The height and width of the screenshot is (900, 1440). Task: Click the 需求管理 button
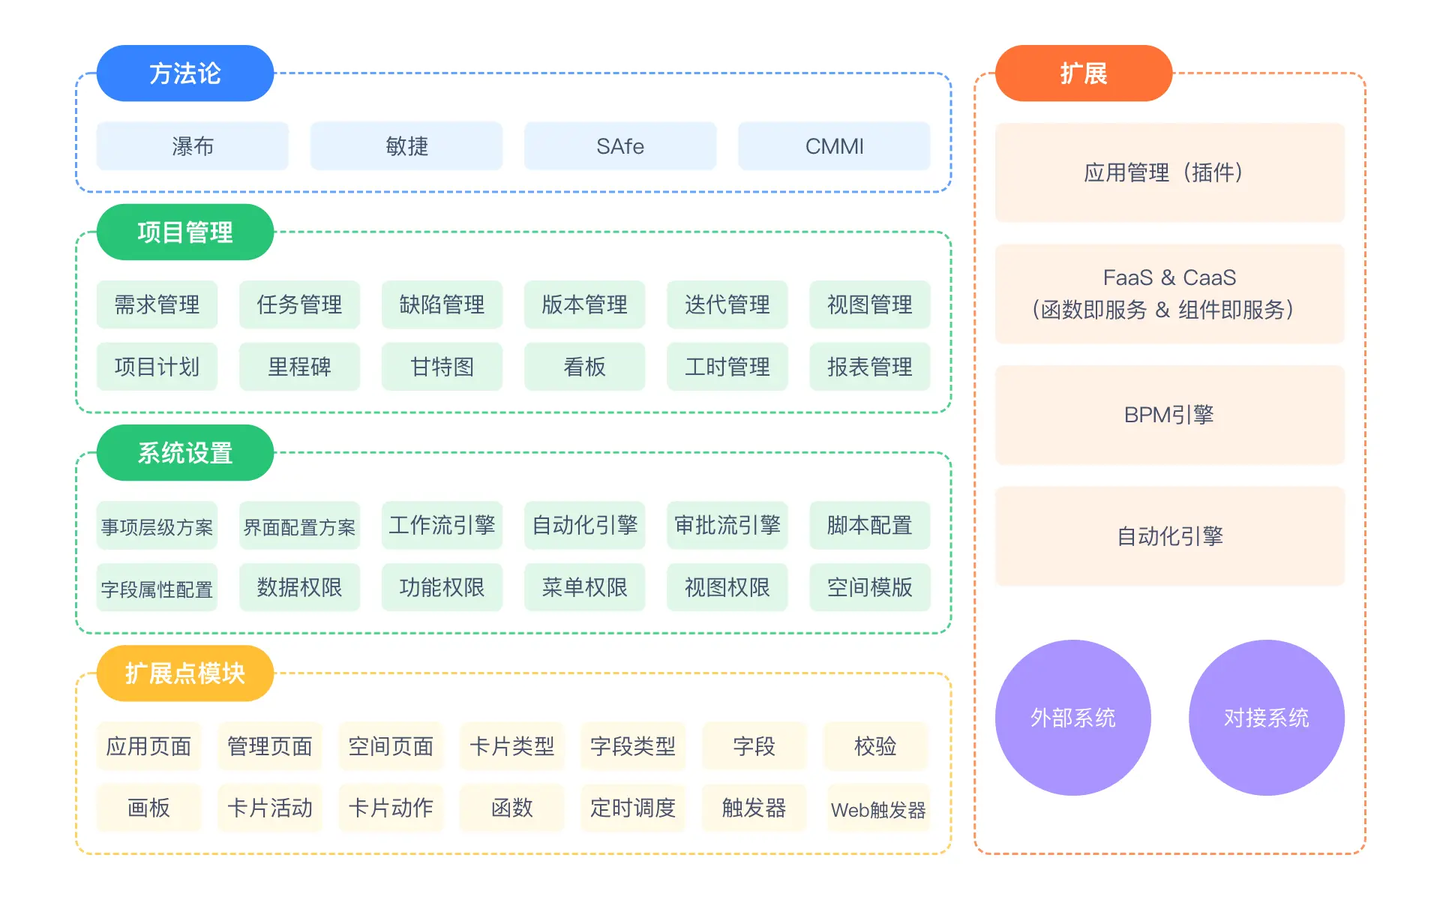click(157, 305)
